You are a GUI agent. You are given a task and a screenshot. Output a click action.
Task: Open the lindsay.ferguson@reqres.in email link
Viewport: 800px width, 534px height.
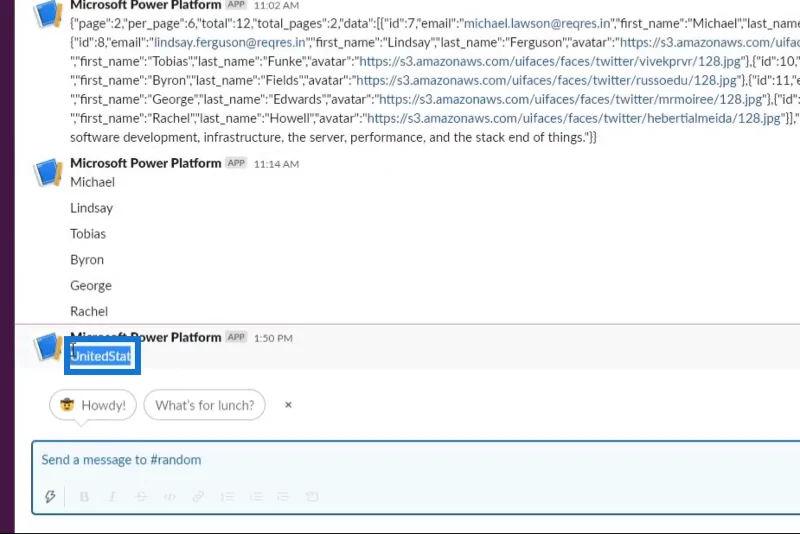pos(230,42)
